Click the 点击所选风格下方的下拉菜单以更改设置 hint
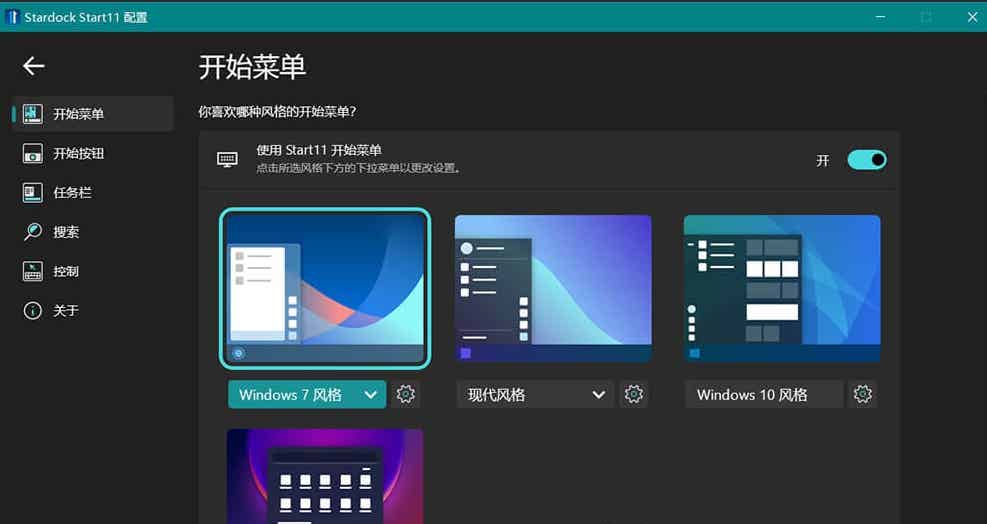 pyautogui.click(x=358, y=169)
